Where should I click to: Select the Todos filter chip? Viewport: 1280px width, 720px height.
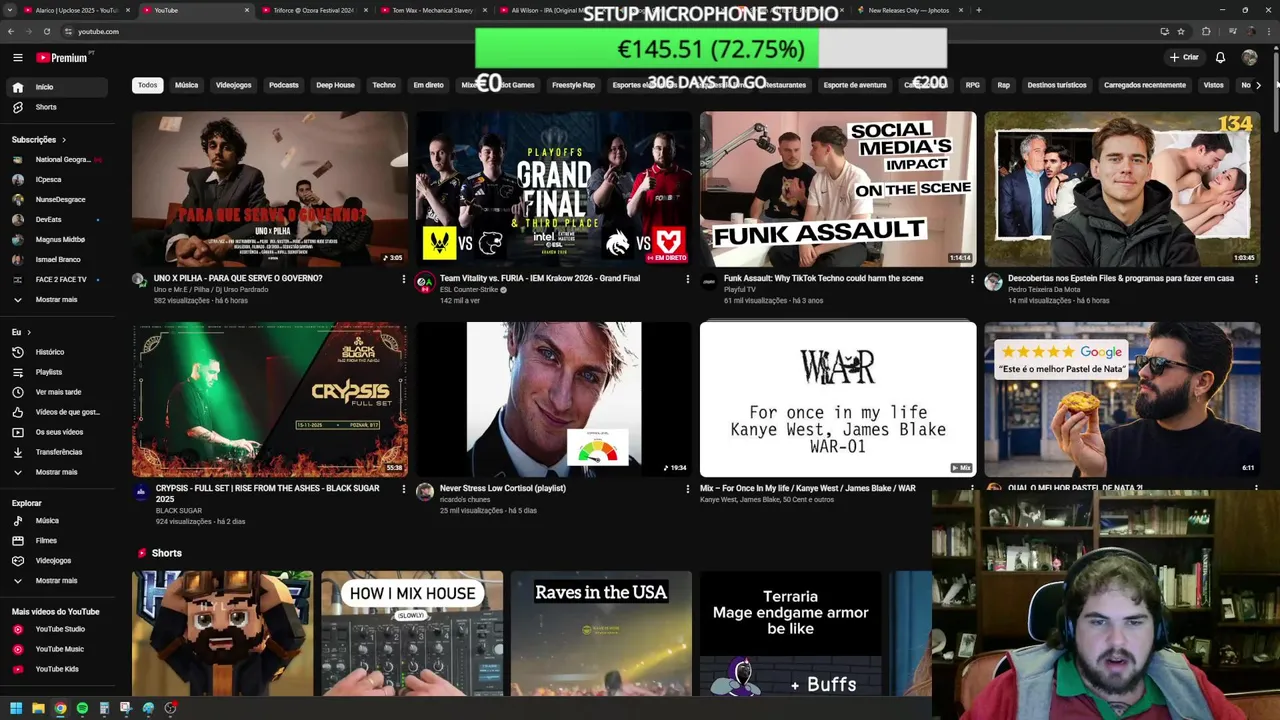[x=147, y=85]
